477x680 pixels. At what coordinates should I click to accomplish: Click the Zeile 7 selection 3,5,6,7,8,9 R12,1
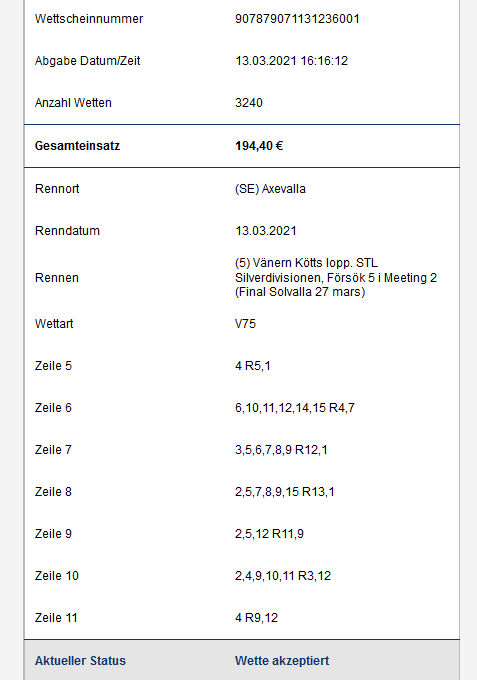point(281,450)
